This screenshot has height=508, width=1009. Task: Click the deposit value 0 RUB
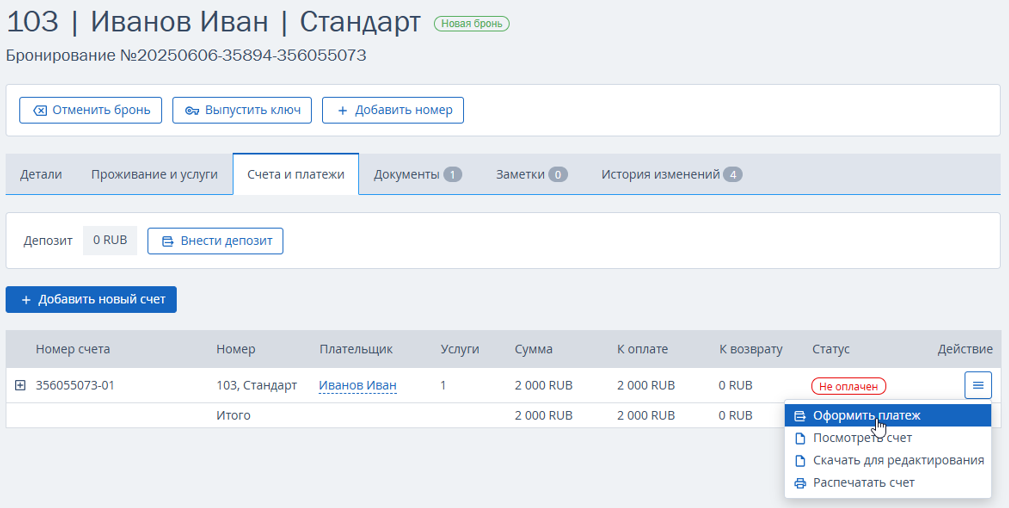click(x=110, y=241)
